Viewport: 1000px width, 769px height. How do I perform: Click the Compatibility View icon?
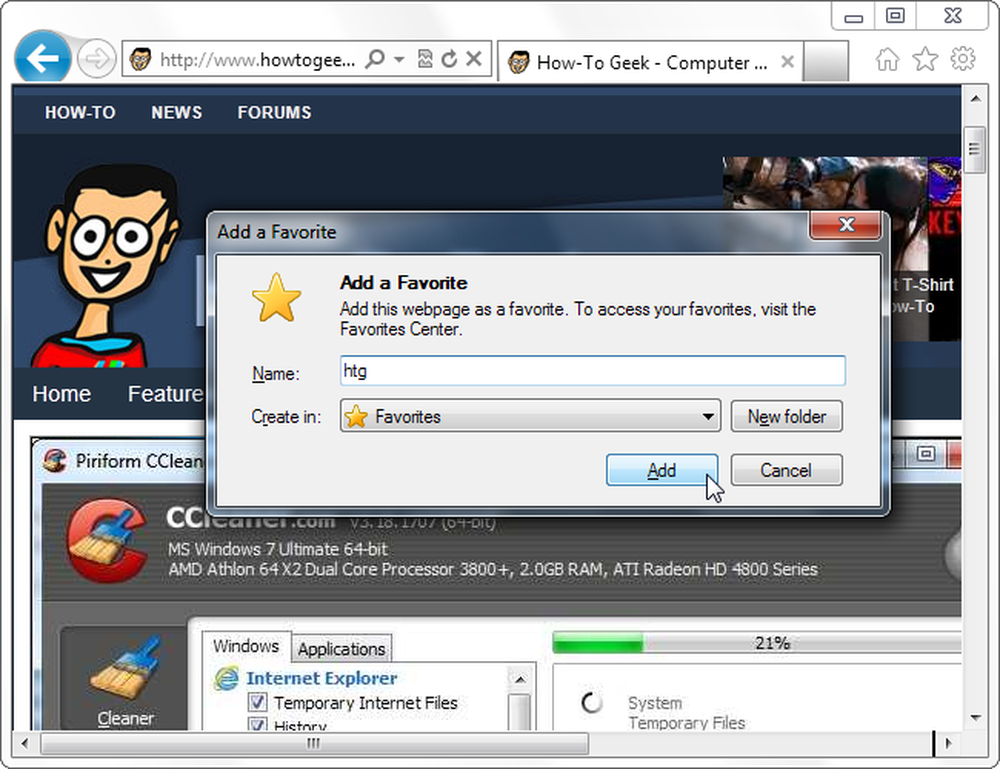coord(425,59)
